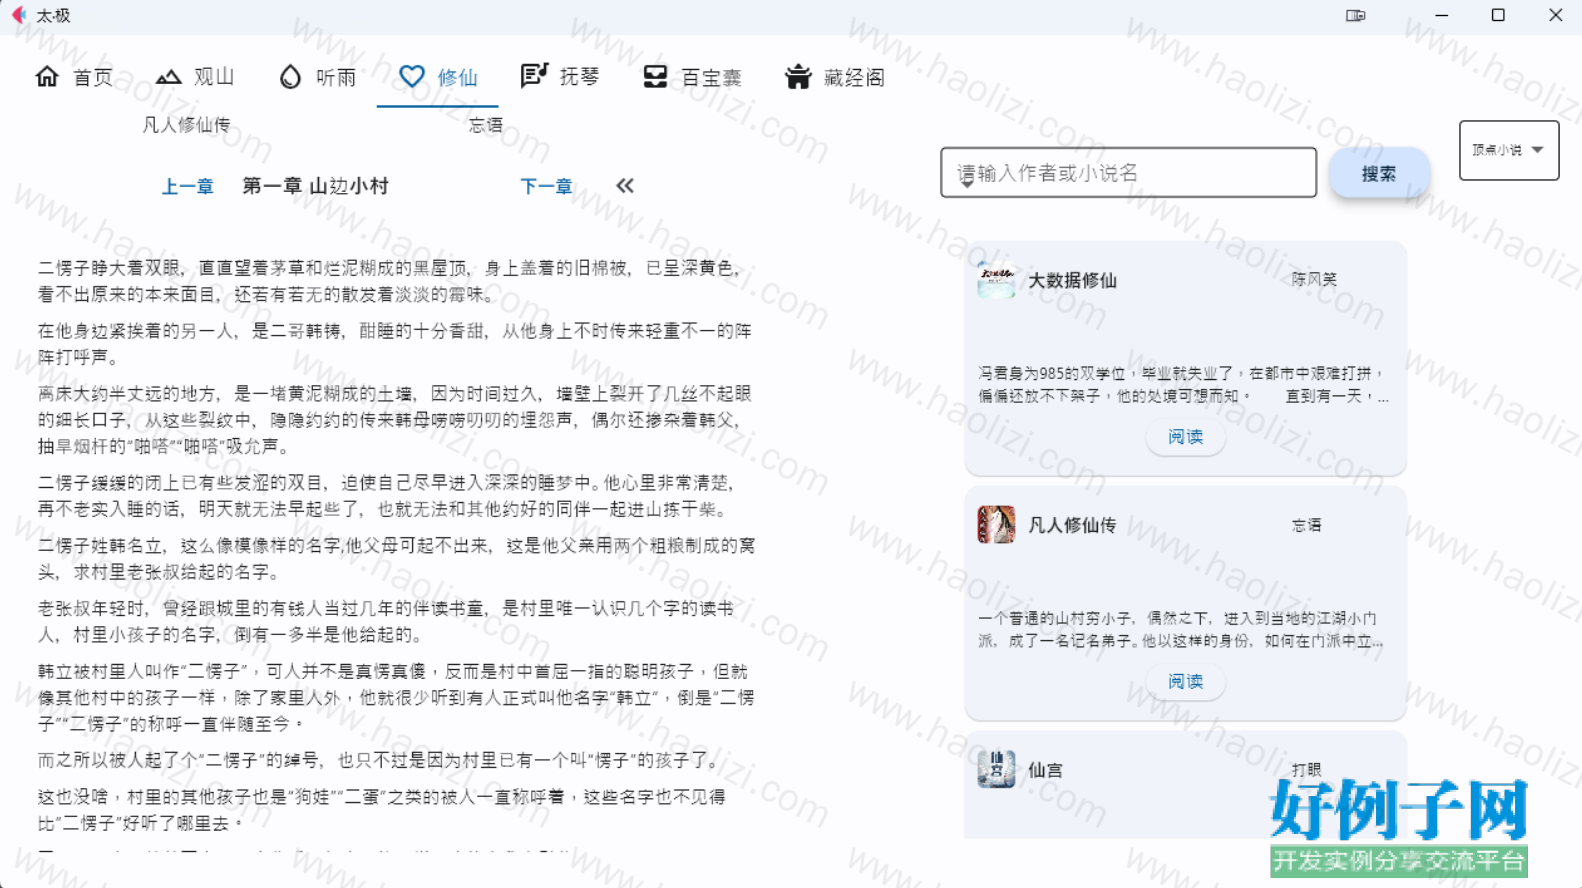This screenshot has height=888, width=1582.
Task: Click the 大数据修仙 cover thumbnail
Action: click(996, 280)
